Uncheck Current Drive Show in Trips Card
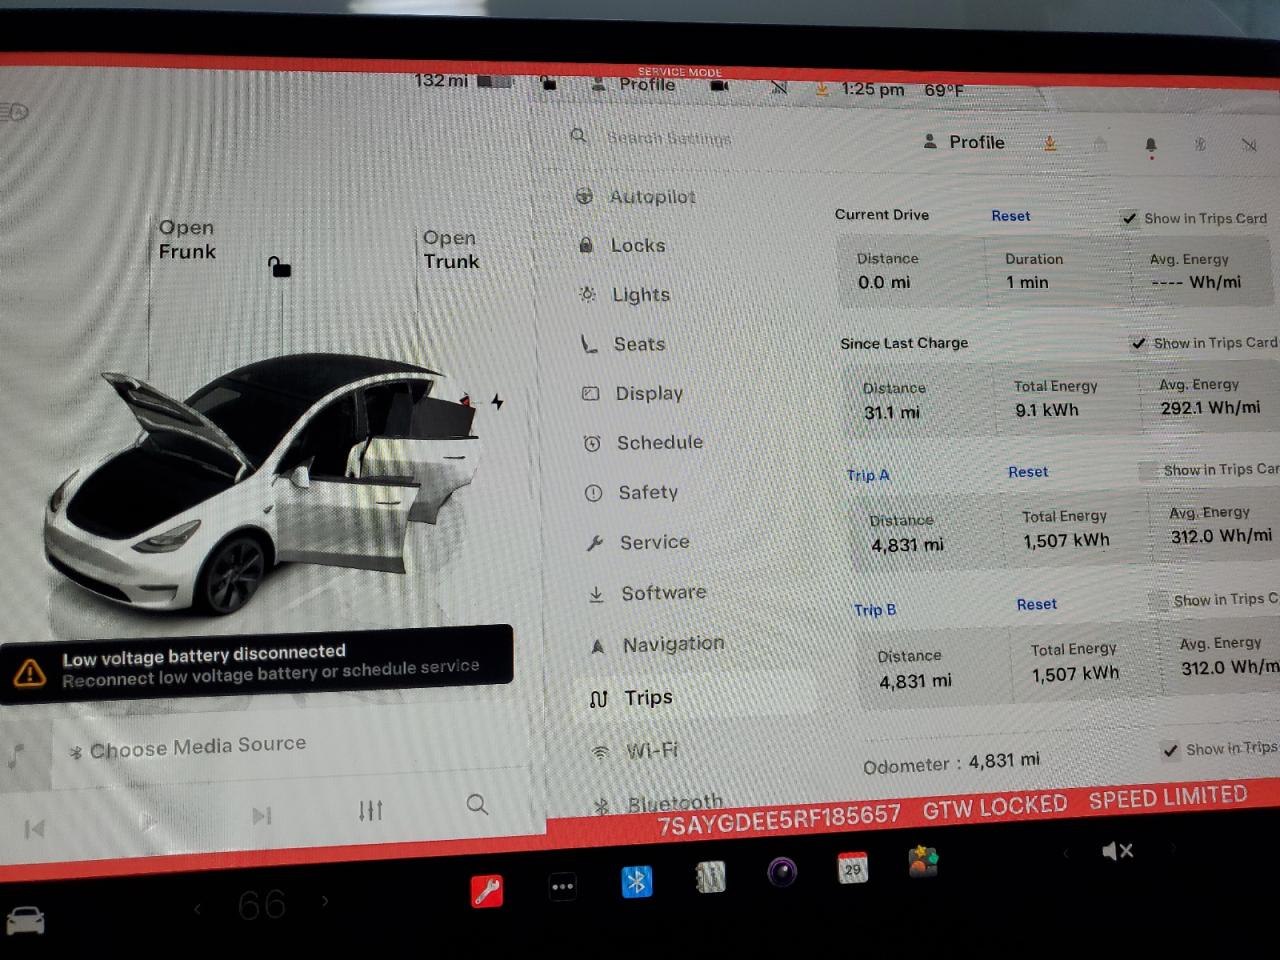Screen dimensions: 1280x960 click(1129, 218)
